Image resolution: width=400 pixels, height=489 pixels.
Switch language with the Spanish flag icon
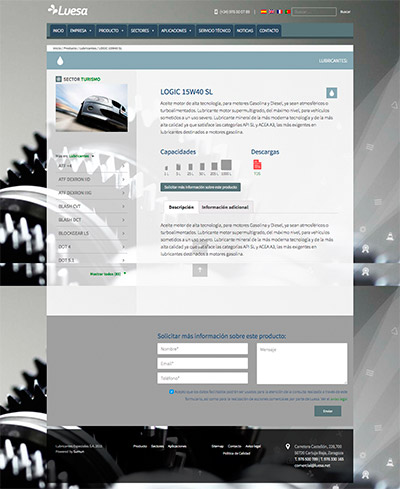coord(263,12)
